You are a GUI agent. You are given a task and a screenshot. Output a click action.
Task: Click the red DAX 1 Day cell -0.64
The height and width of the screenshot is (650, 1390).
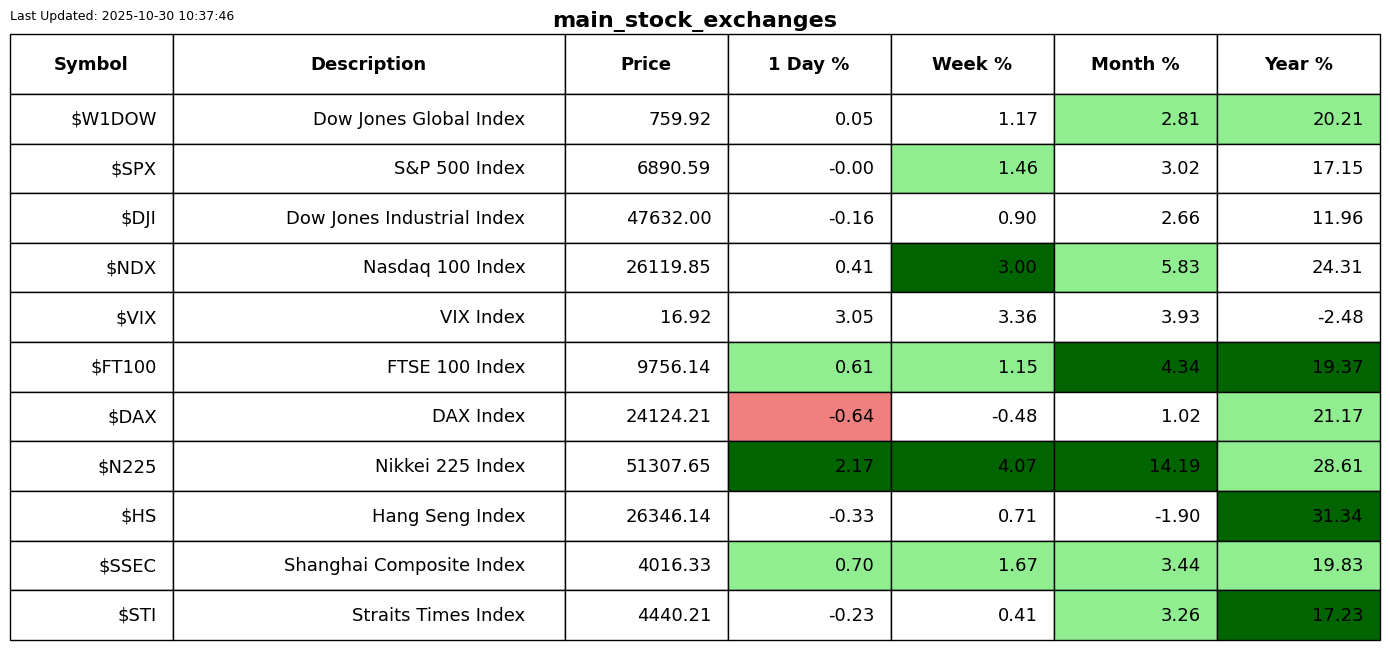point(809,417)
